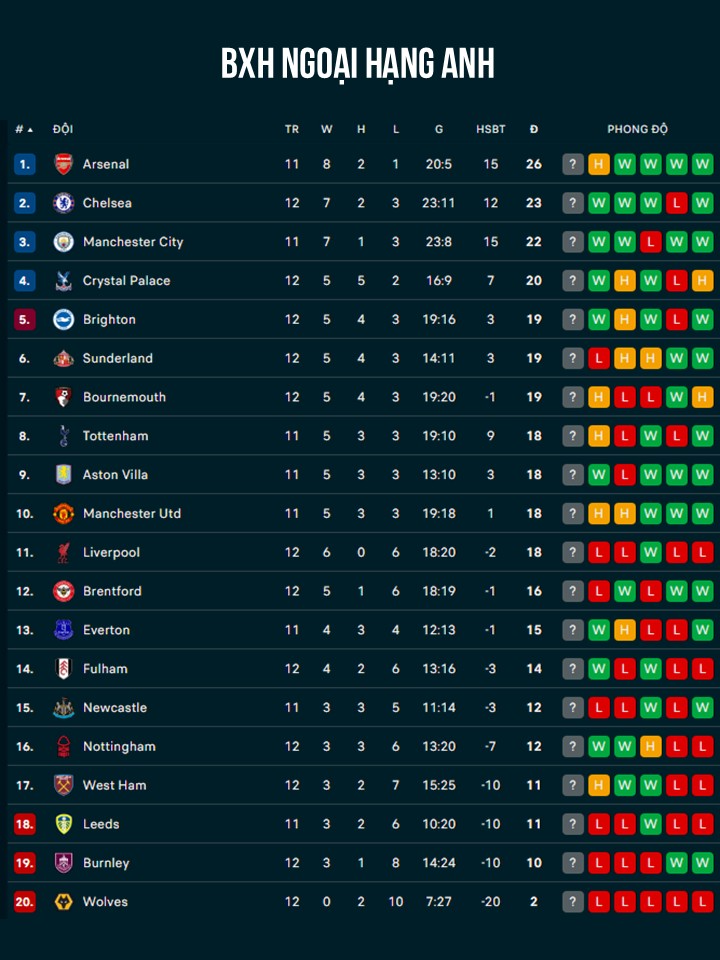720x960 pixels.
Task: Select the Manchester City crest icon
Action: pyautogui.click(x=63, y=242)
